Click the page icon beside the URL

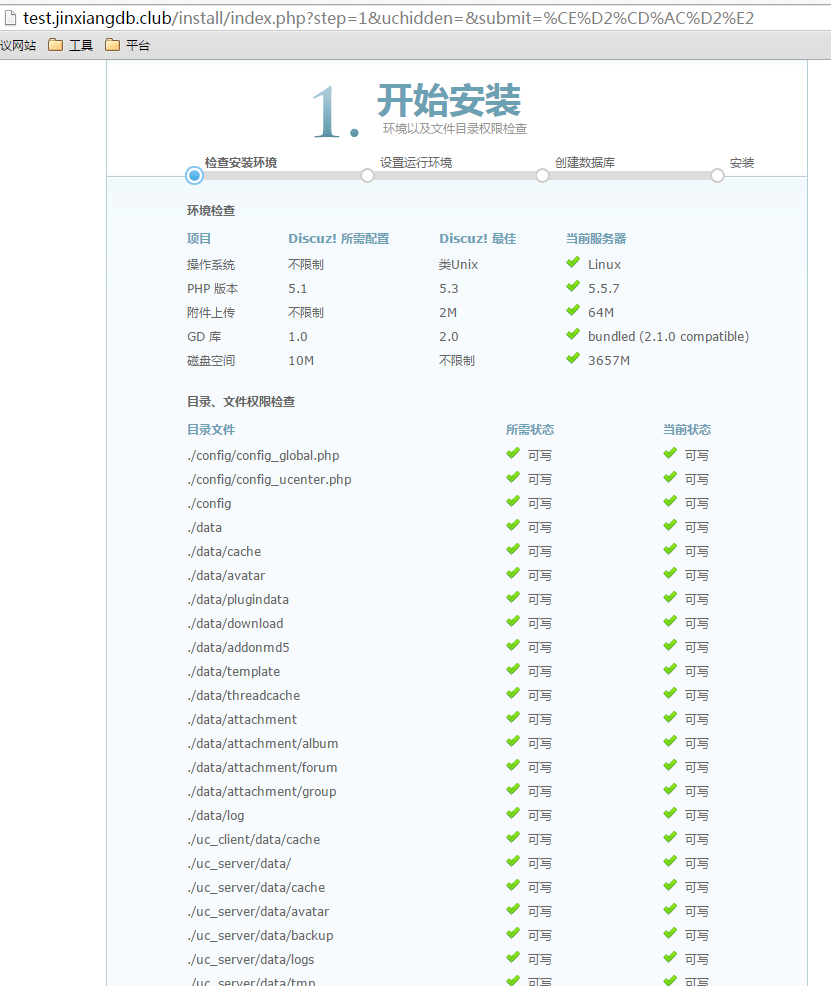point(9,17)
